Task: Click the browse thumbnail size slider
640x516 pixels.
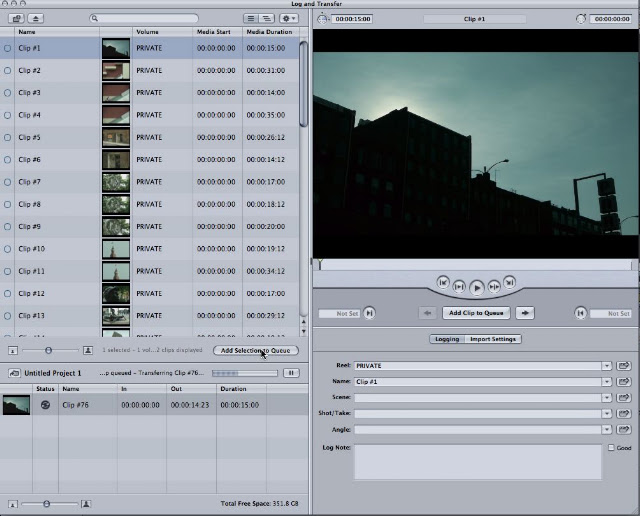Action: [49, 350]
